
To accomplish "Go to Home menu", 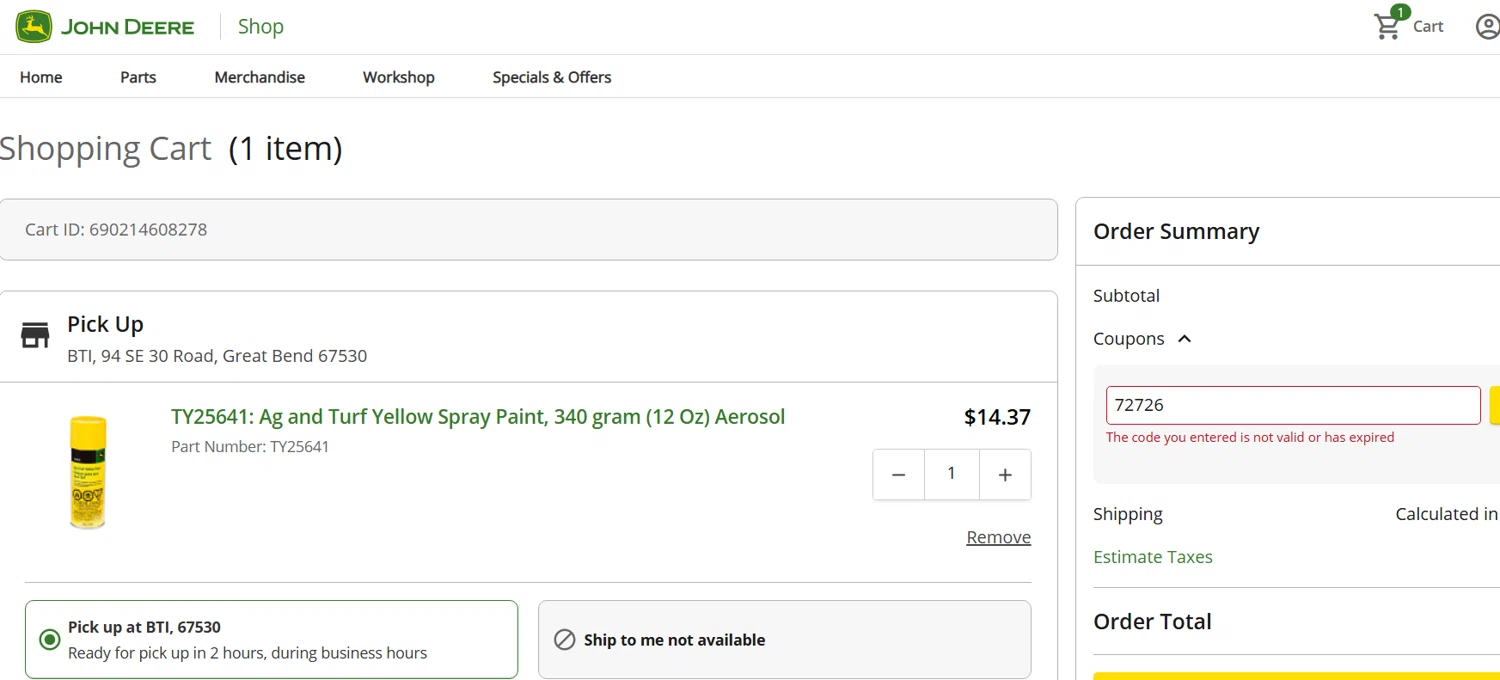I will [41, 77].
